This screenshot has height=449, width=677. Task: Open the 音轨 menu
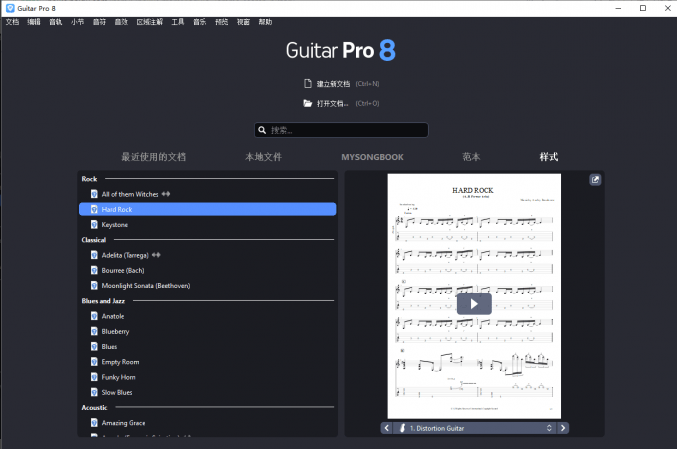(56, 22)
